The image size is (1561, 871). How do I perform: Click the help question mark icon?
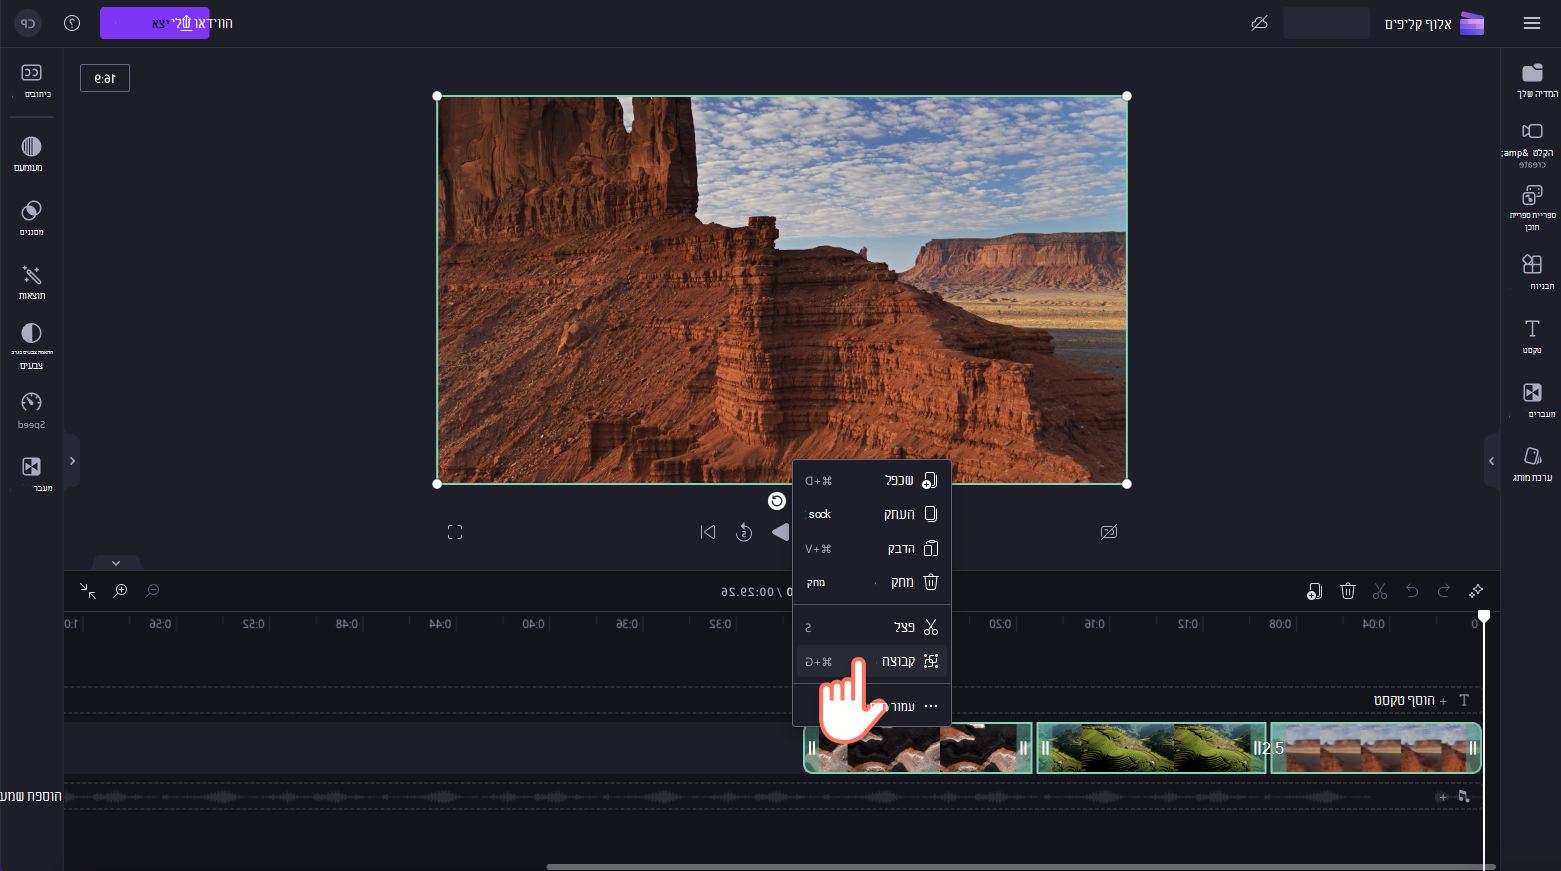click(x=72, y=23)
